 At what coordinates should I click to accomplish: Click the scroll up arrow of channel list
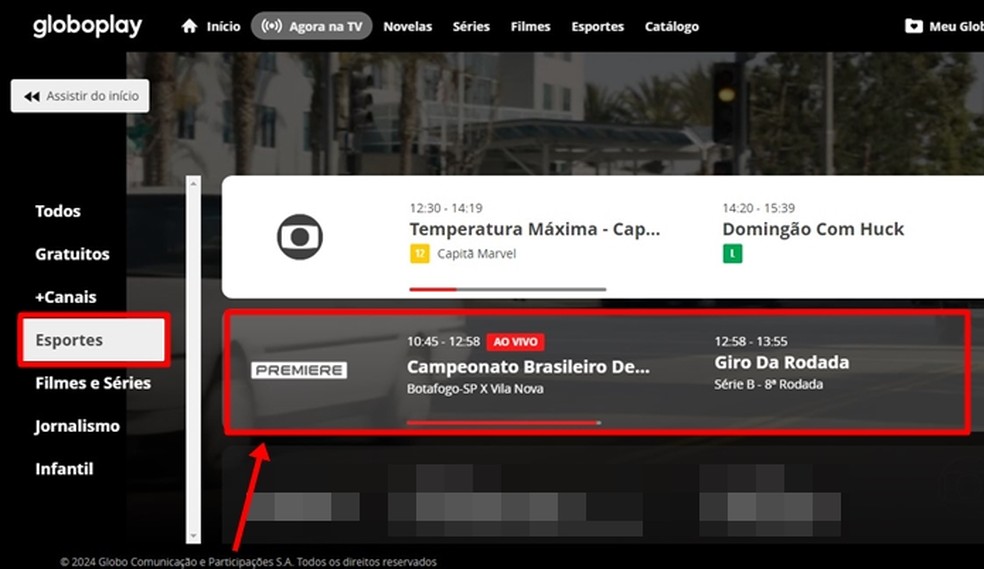193,183
